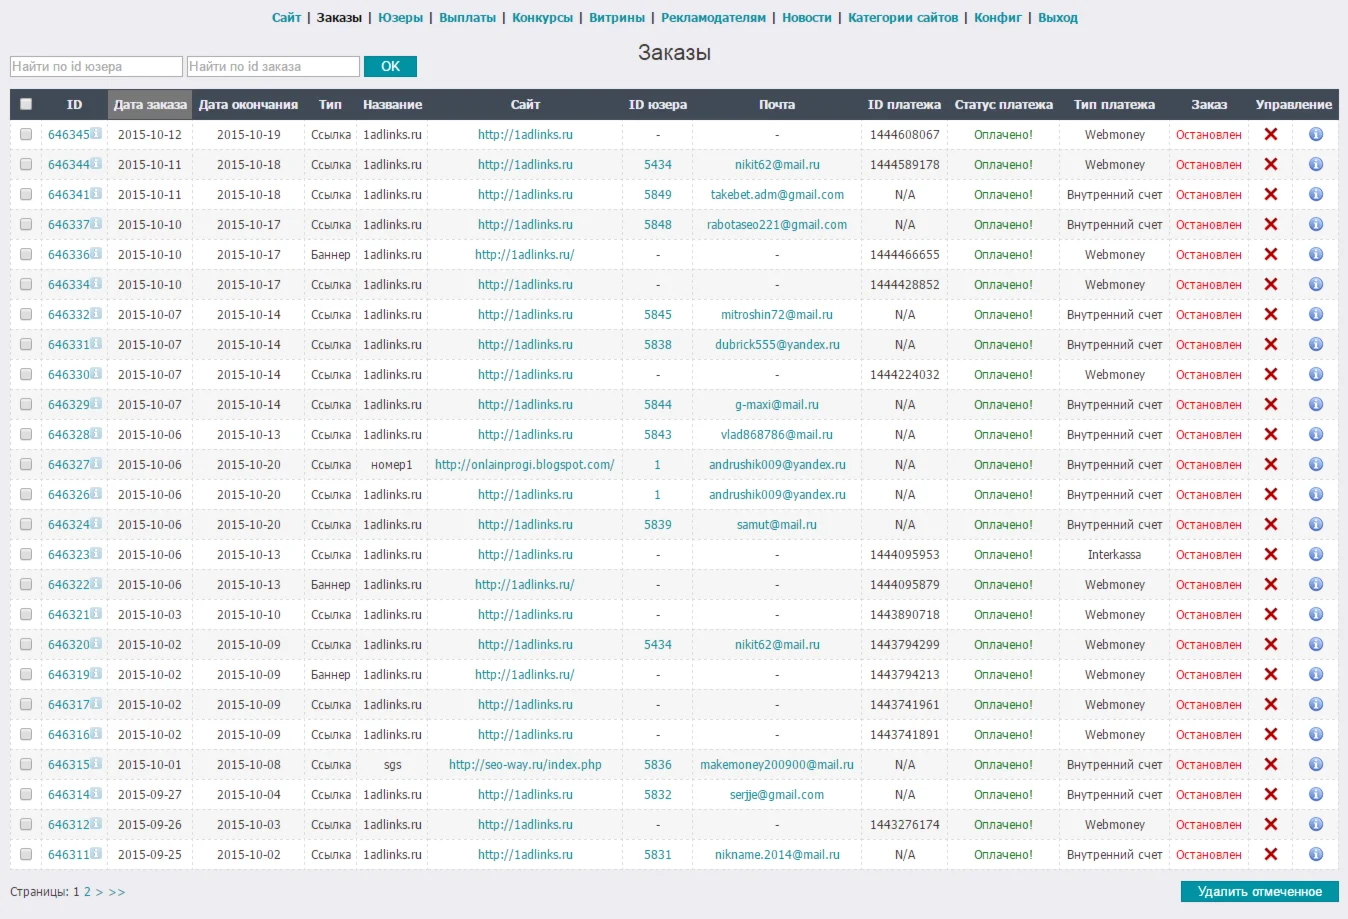1348x919 pixels.
Task: Jump to last page with double arrows
Action: pyautogui.click(x=117, y=892)
